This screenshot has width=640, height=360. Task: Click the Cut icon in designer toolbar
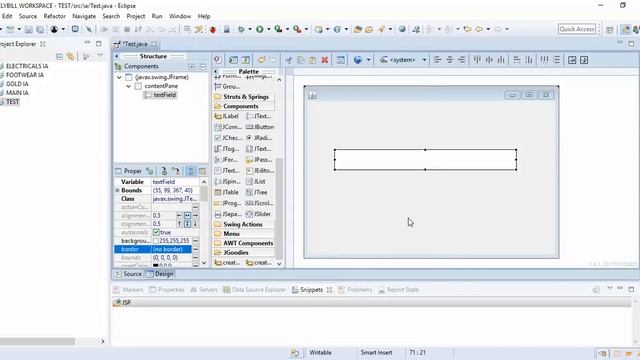(x=289, y=60)
